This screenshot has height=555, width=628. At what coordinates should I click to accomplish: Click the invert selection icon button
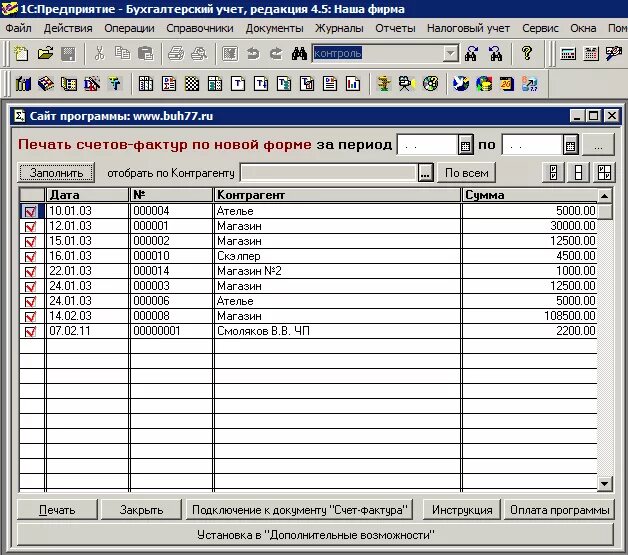(x=604, y=173)
